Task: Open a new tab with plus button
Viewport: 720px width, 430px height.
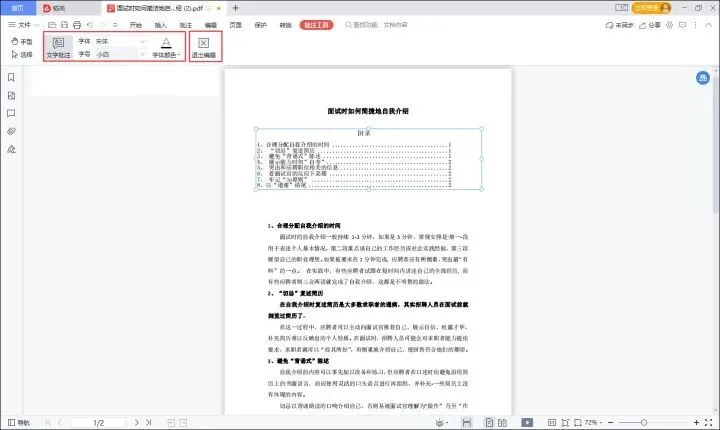Action: 236,8
